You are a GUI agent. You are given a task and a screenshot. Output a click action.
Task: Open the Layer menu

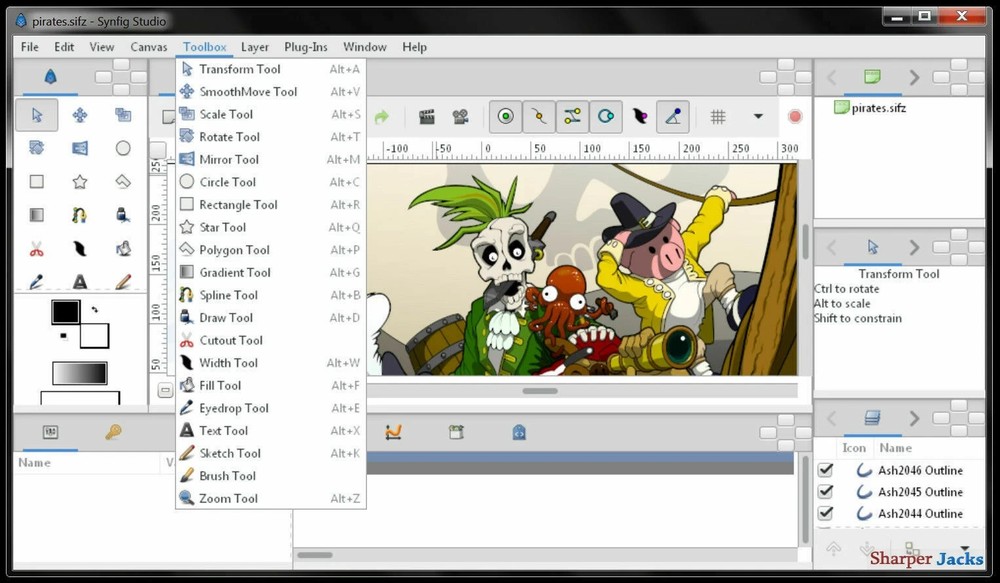(254, 47)
